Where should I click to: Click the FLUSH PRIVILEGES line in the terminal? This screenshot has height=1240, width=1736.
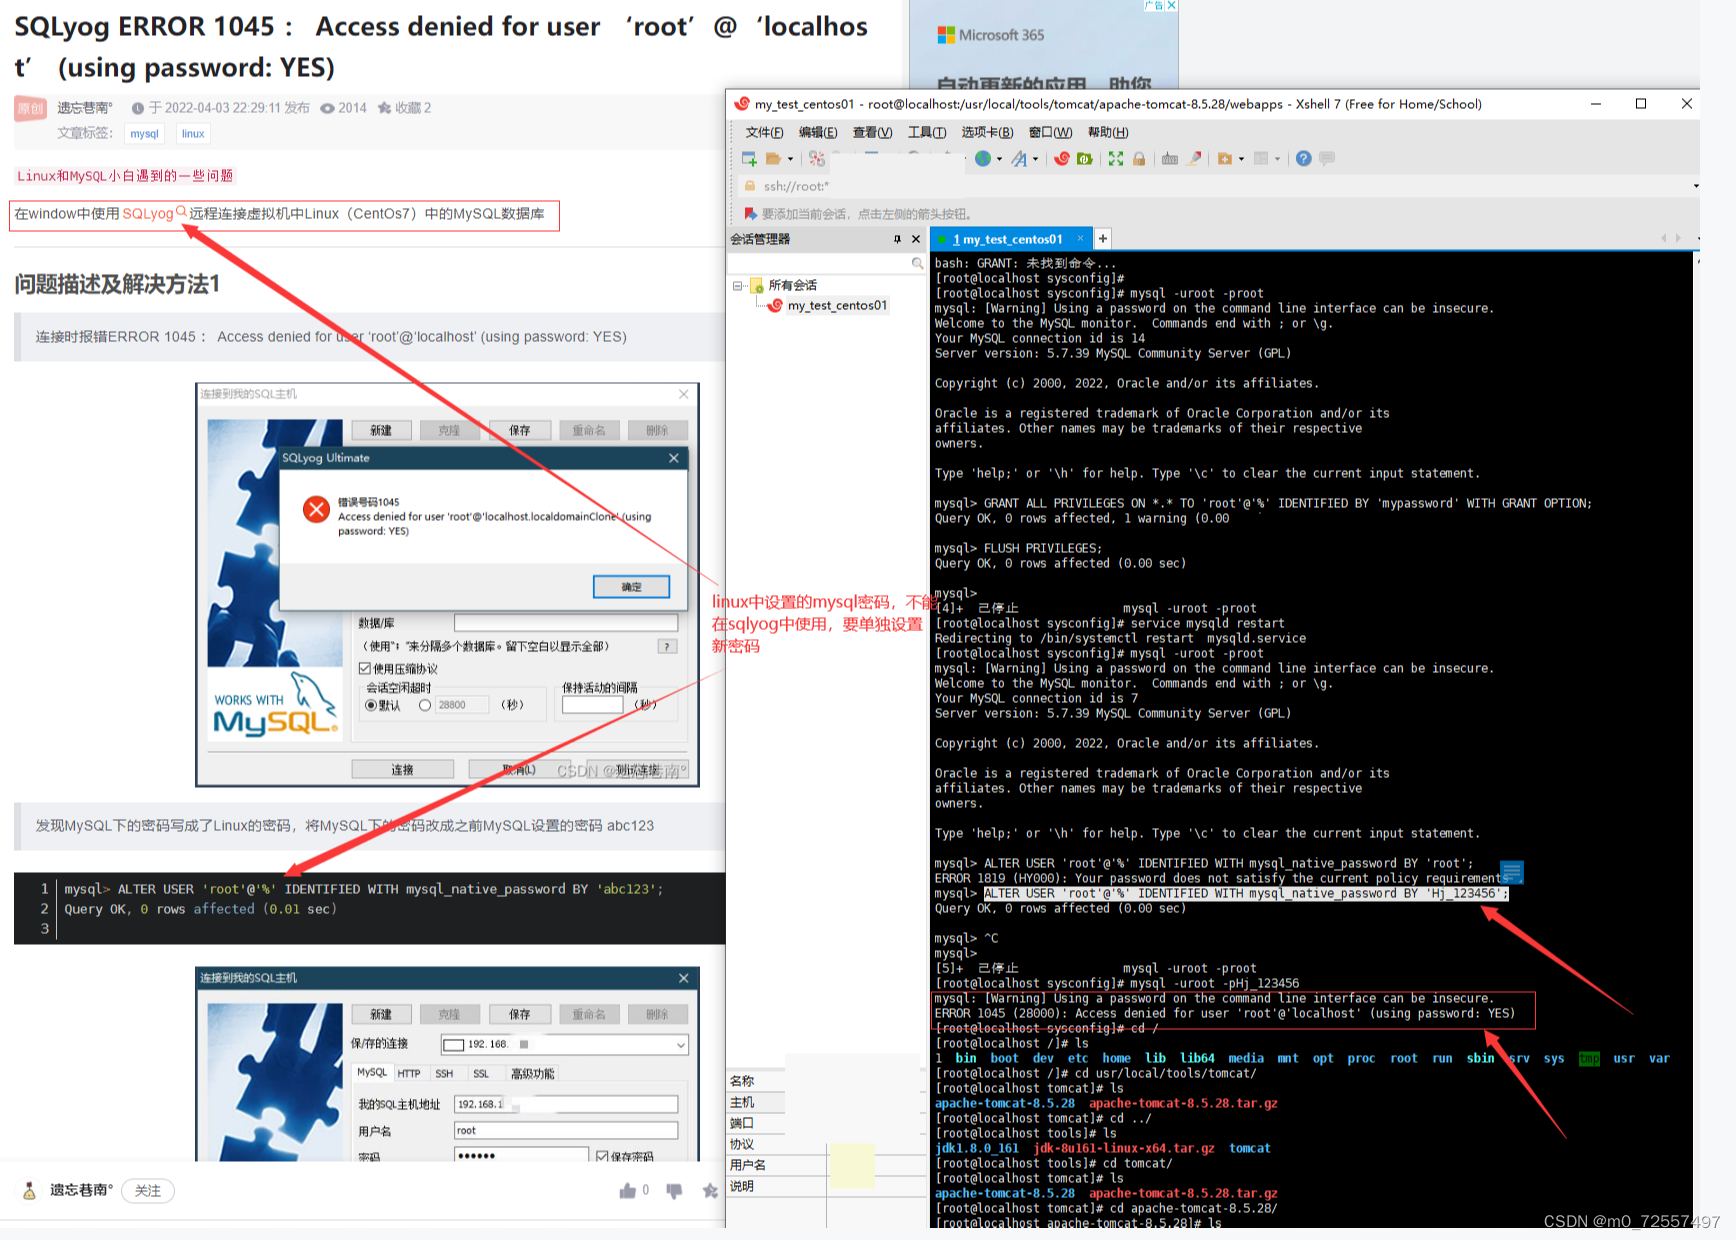pos(1018,548)
